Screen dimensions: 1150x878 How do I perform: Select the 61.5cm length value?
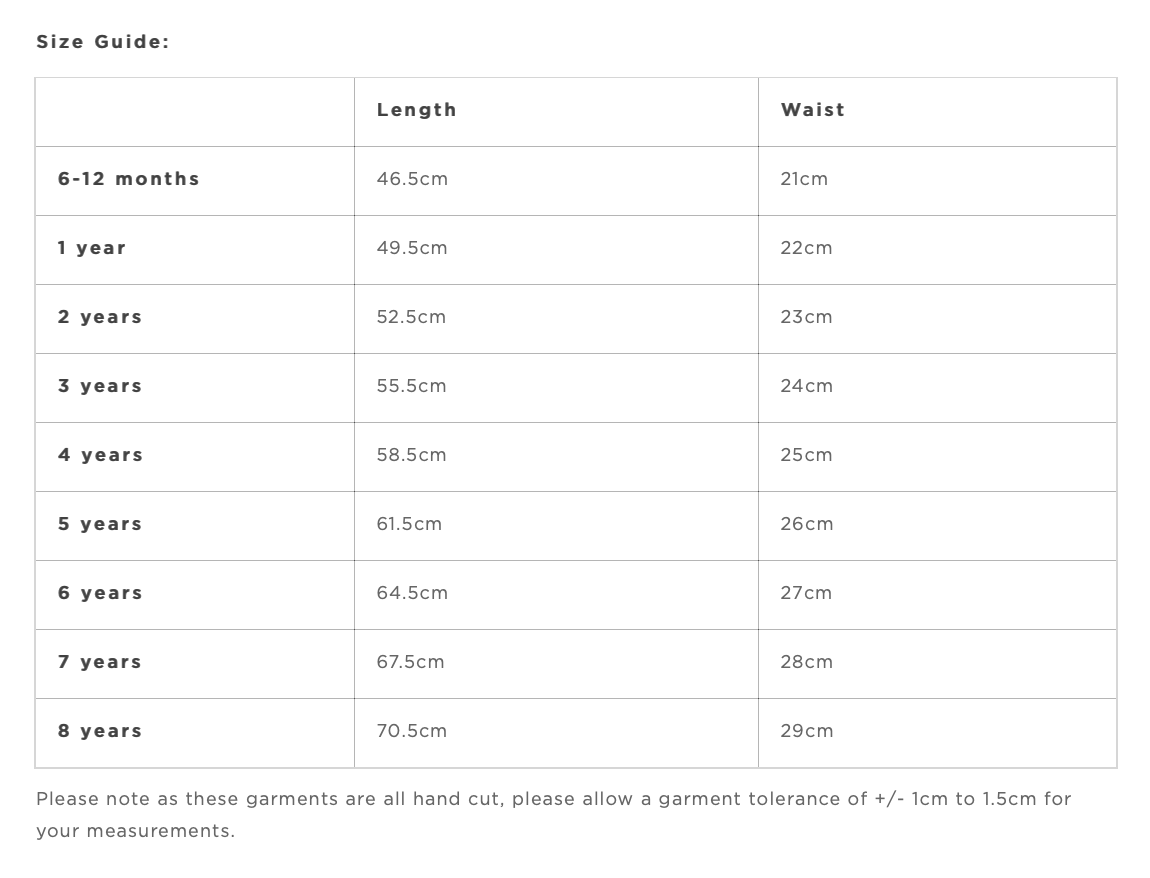pos(409,524)
